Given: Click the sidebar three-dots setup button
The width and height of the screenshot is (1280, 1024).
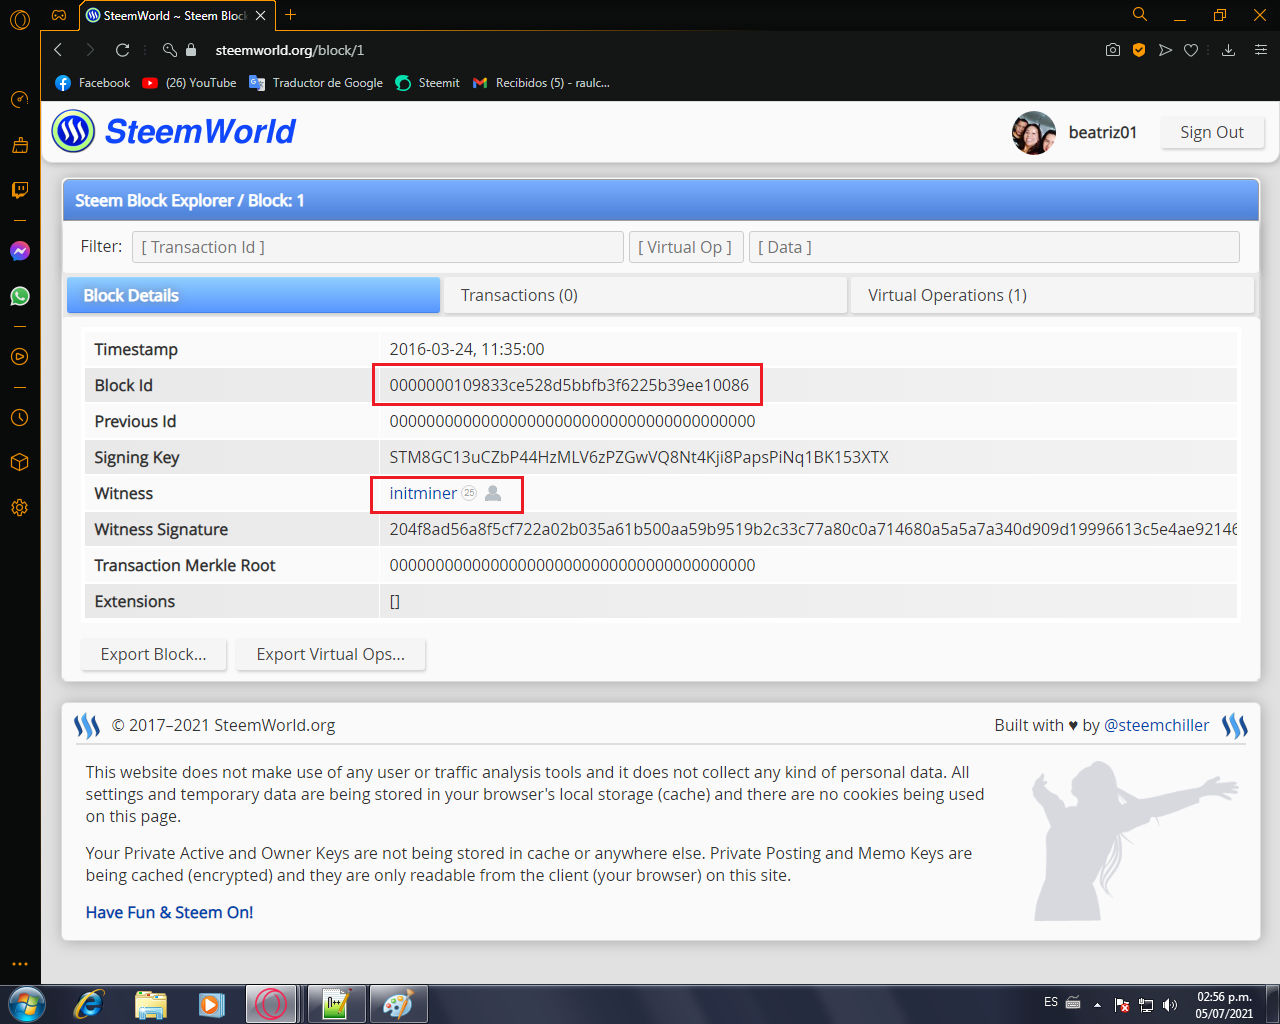Looking at the screenshot, I should point(19,964).
